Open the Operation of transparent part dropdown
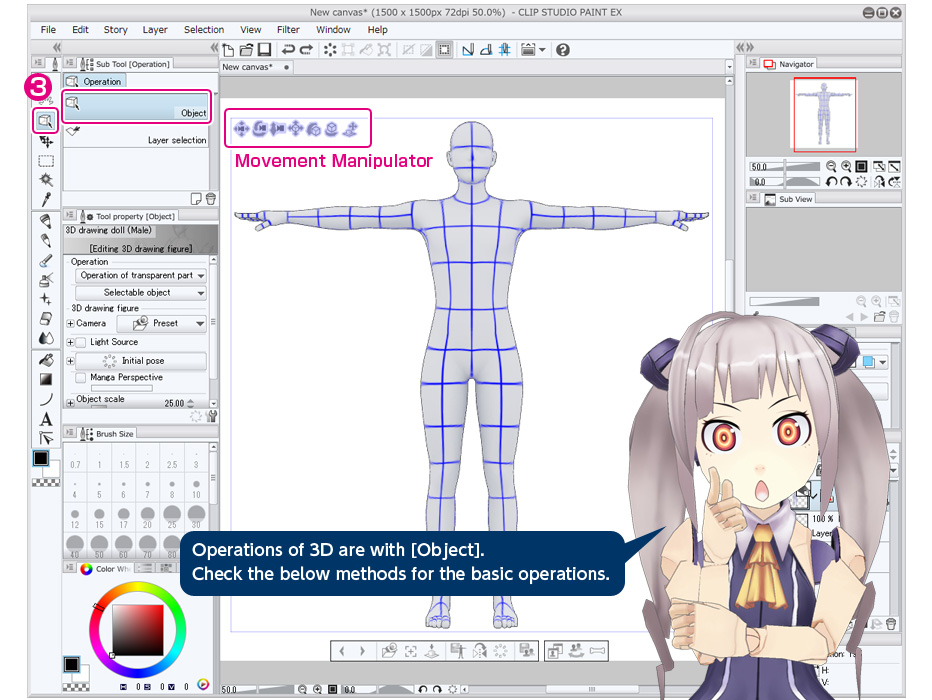 (141, 275)
